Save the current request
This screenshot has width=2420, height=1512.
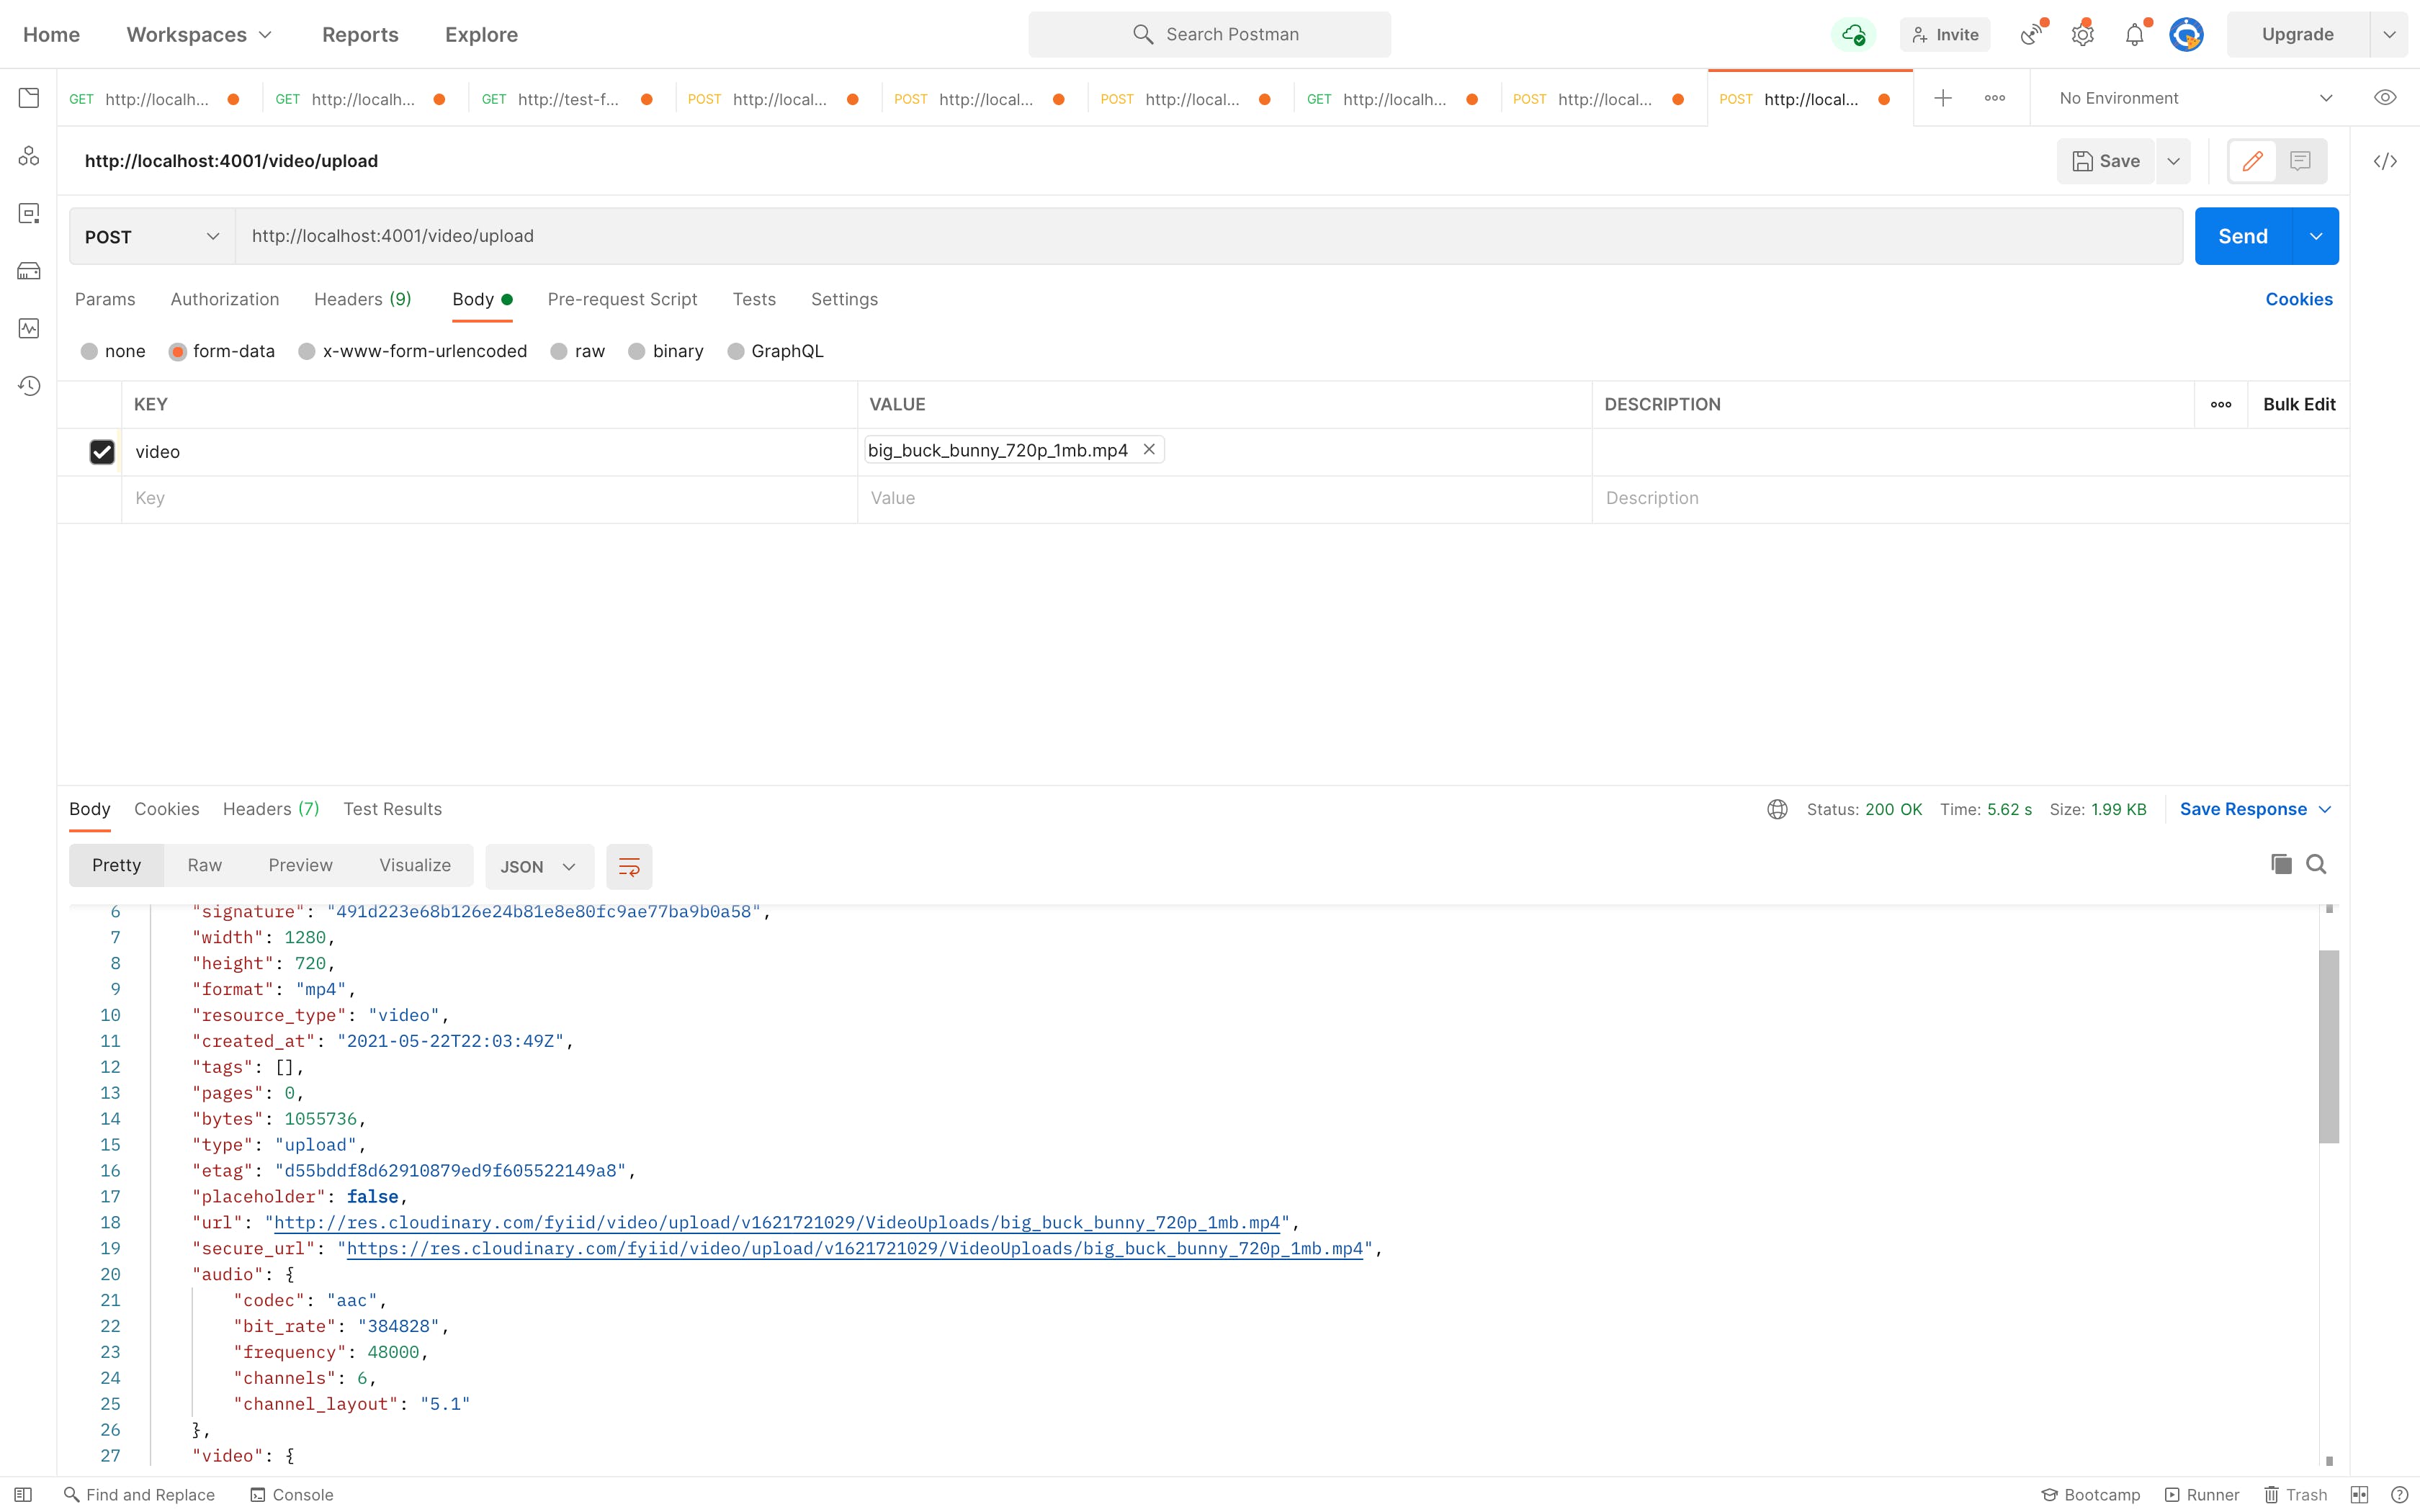click(2106, 161)
